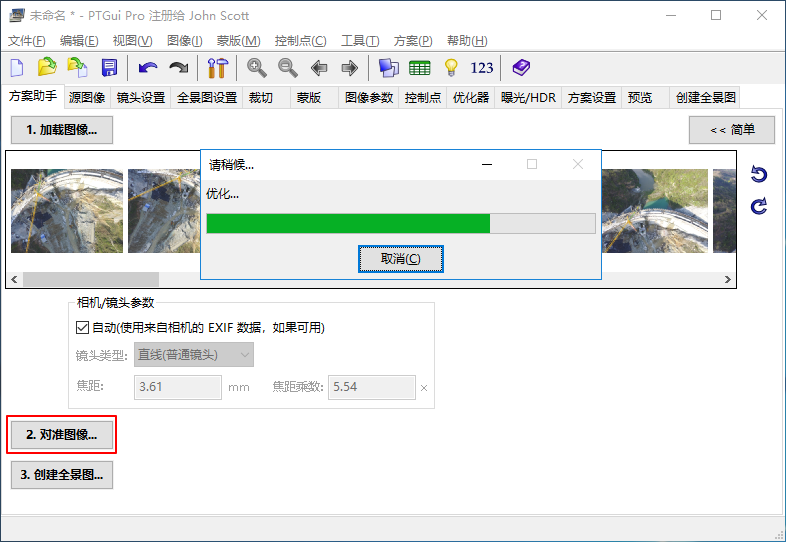Open the 控制点(C) menu

[x=300, y=41]
